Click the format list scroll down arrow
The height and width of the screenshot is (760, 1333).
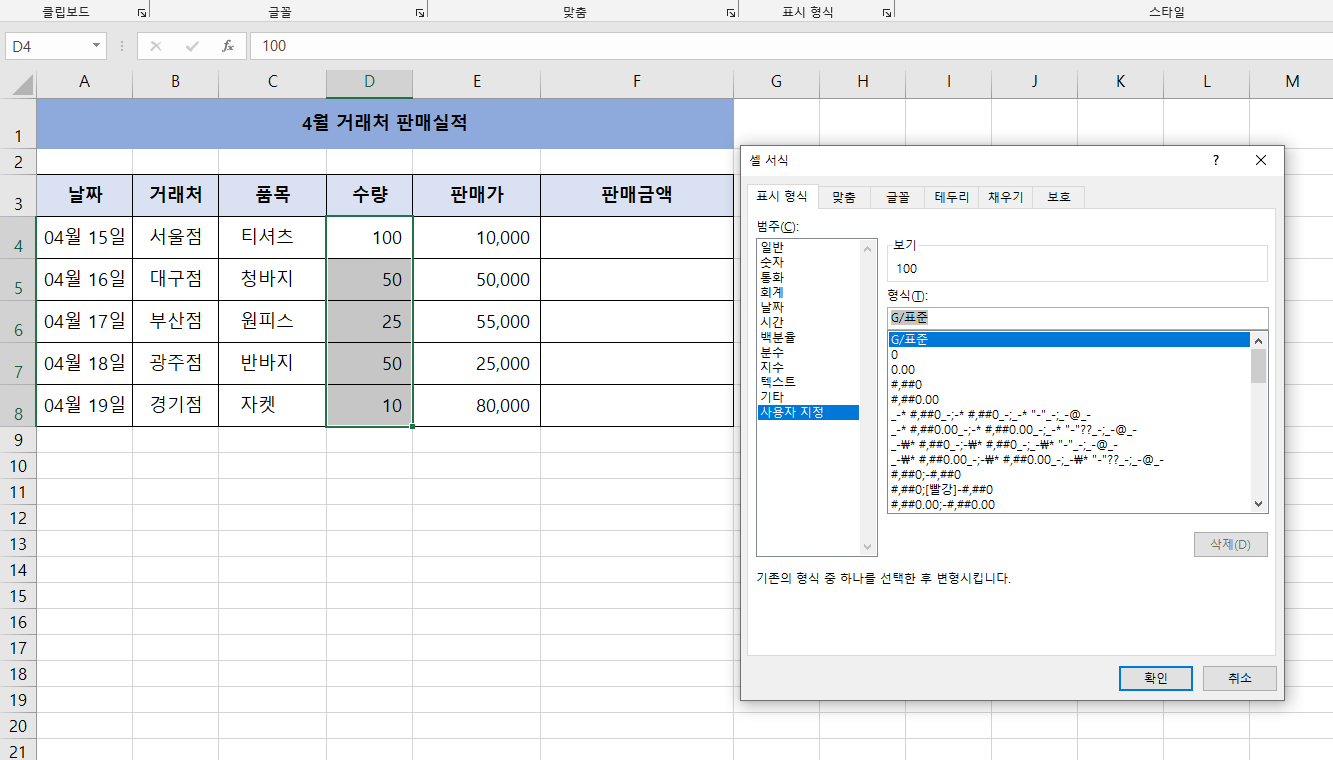[x=1259, y=505]
